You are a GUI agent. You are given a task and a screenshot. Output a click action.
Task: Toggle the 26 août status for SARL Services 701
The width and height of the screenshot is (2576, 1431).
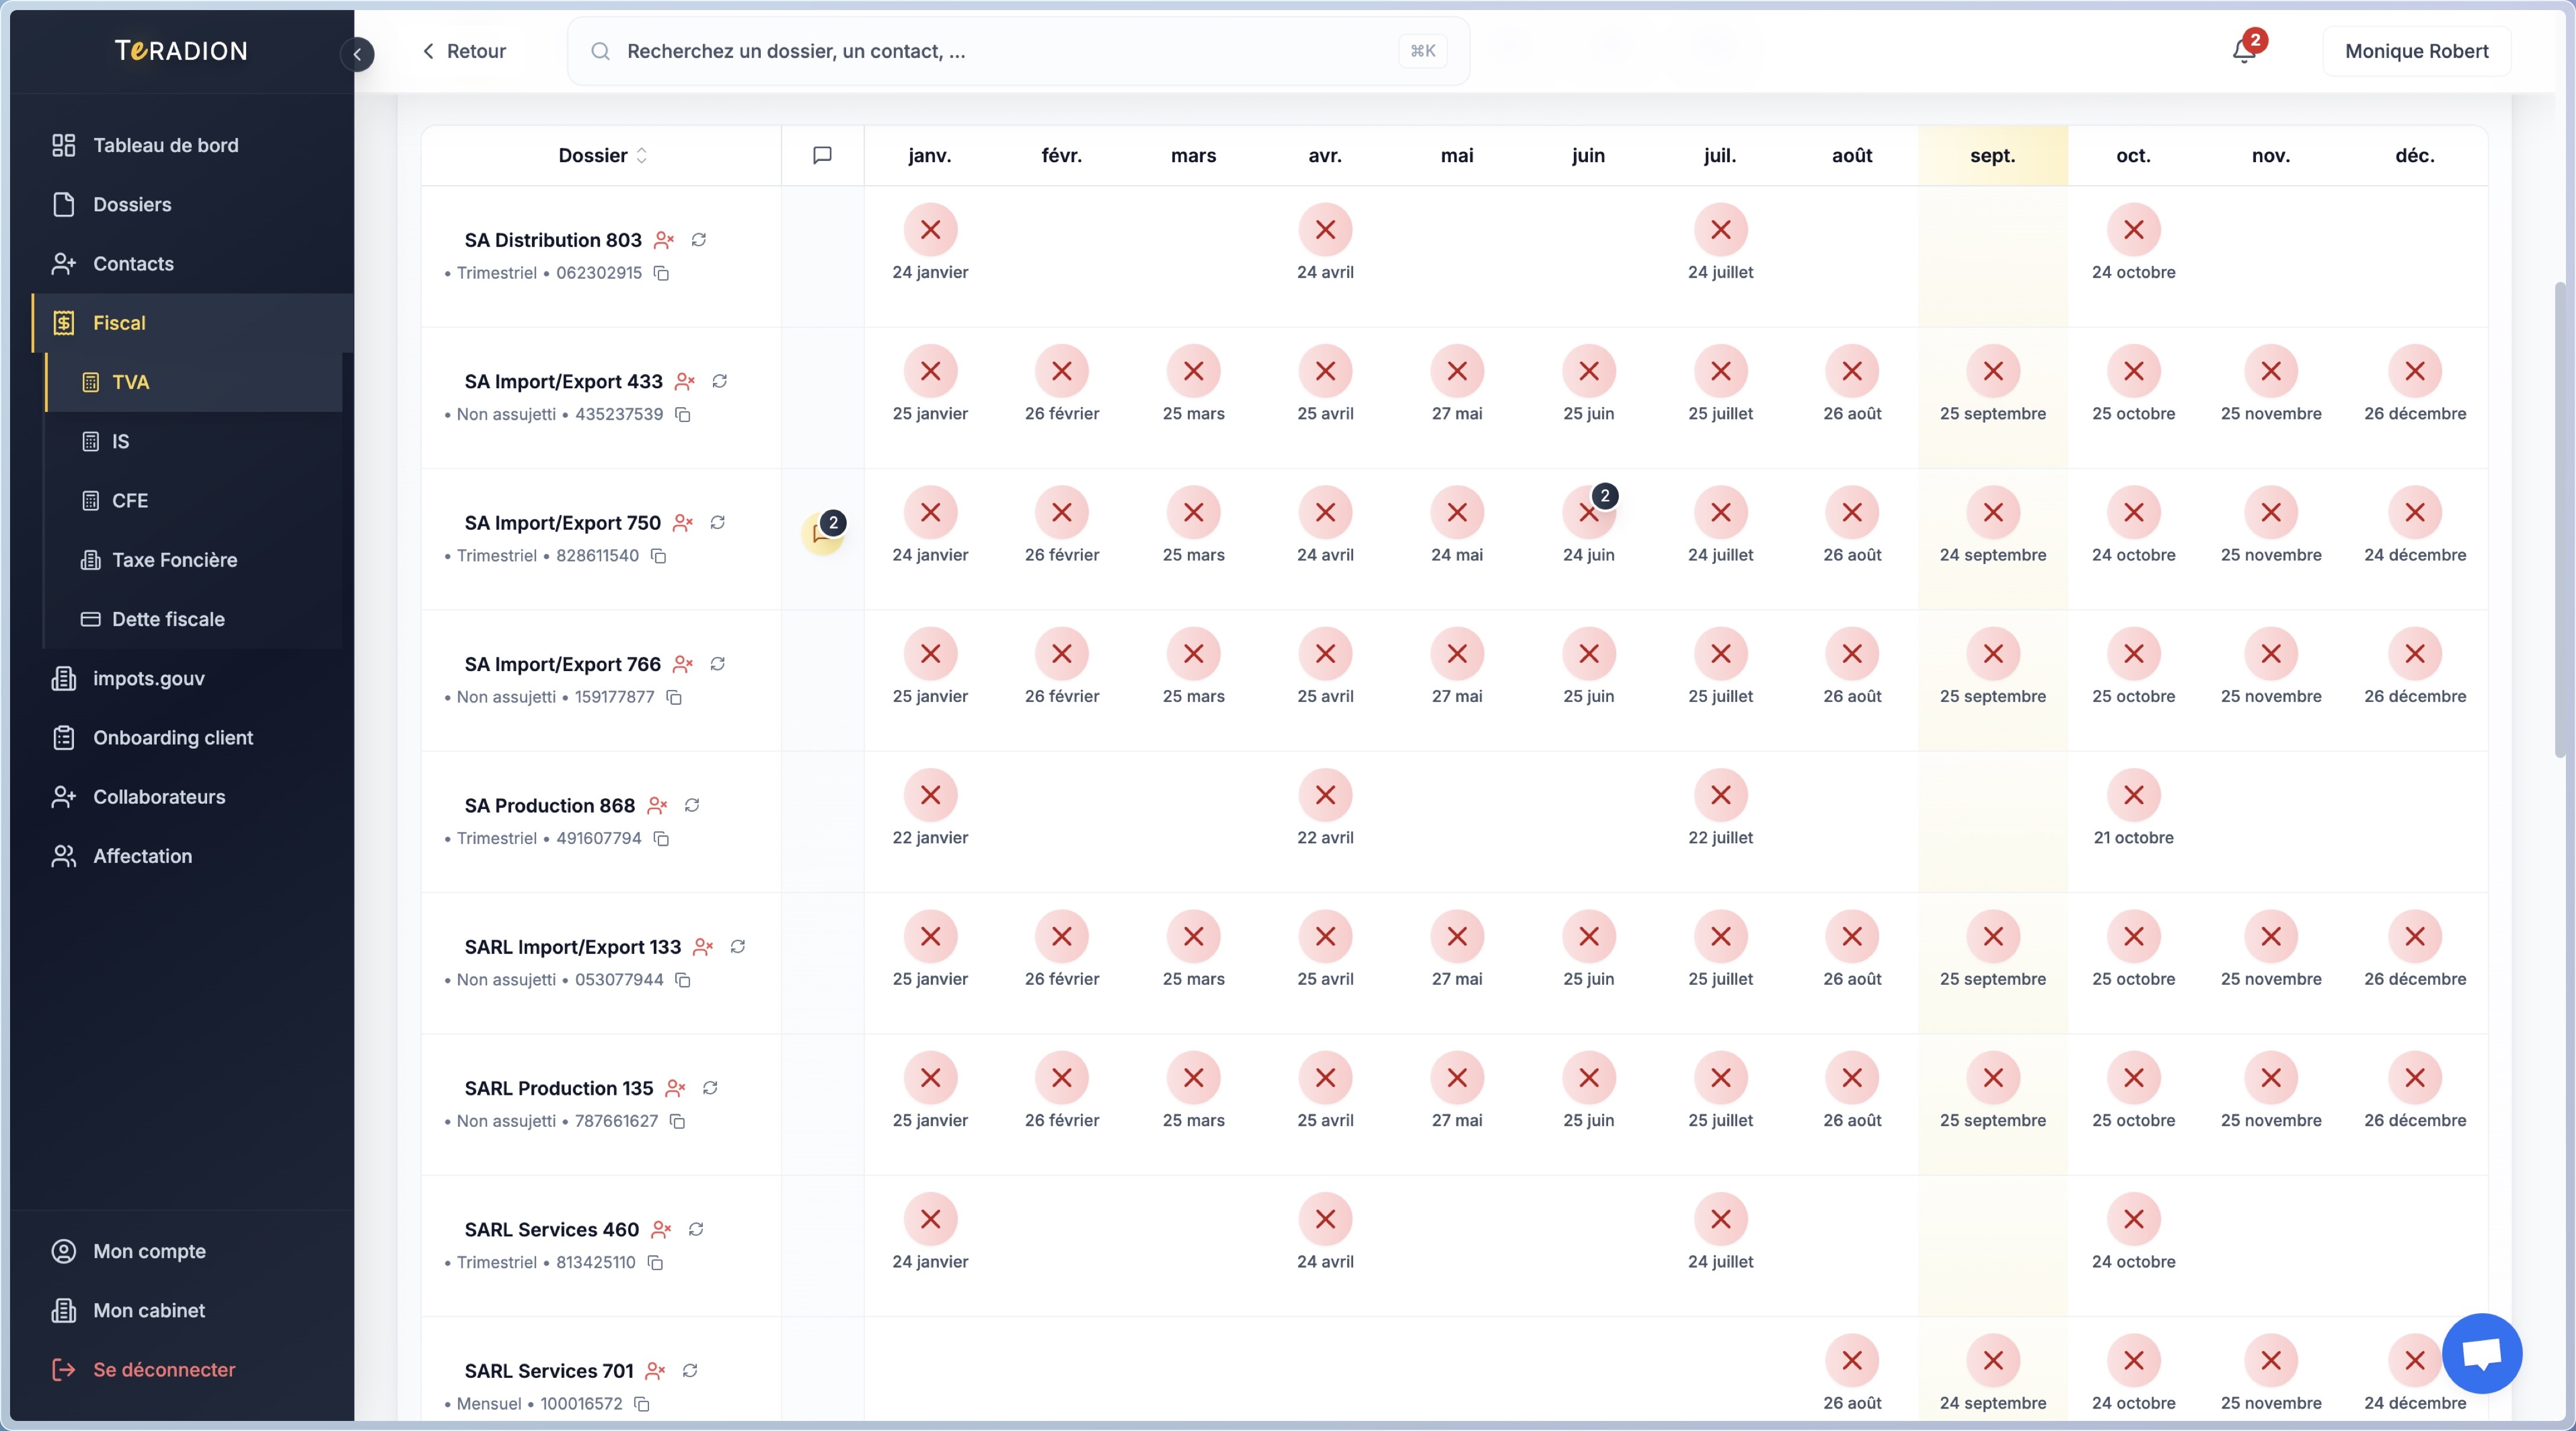coord(1851,1360)
